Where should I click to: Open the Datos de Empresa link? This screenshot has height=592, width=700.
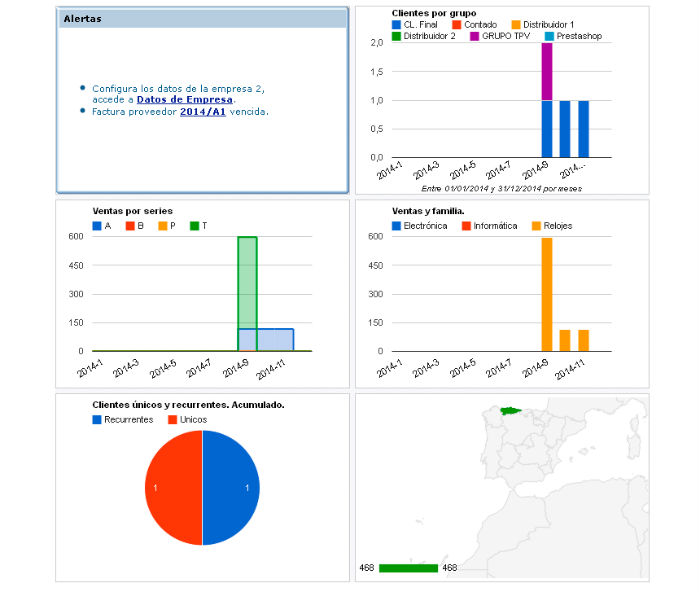[x=185, y=100]
